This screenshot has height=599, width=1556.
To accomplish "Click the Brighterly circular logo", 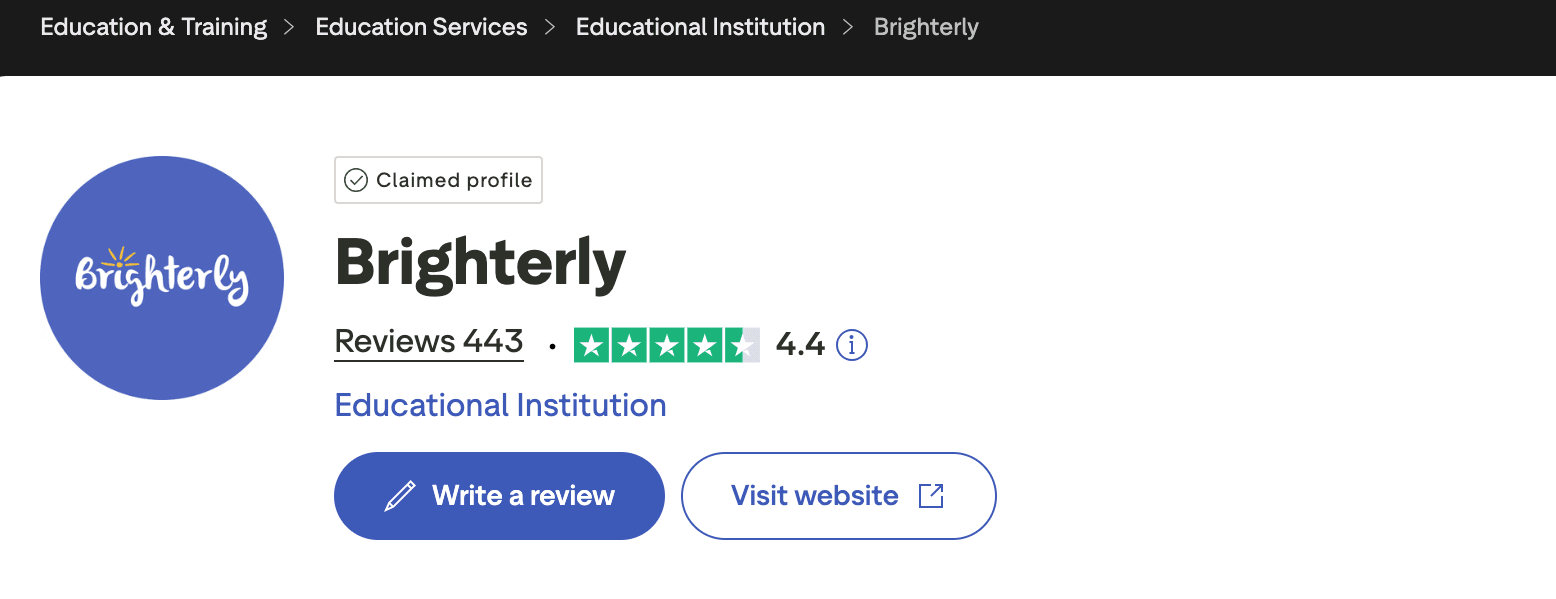I will tap(161, 278).
